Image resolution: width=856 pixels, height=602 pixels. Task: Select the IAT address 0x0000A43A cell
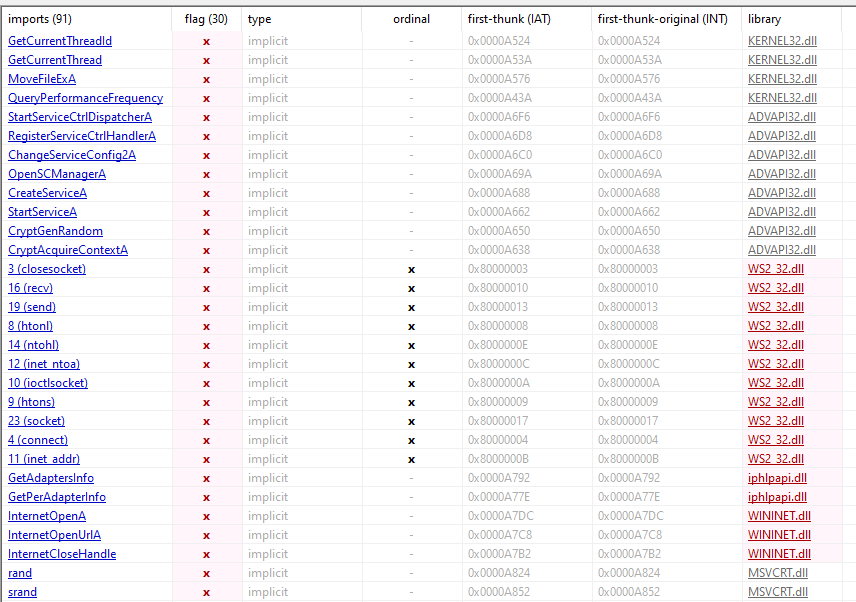pos(500,98)
